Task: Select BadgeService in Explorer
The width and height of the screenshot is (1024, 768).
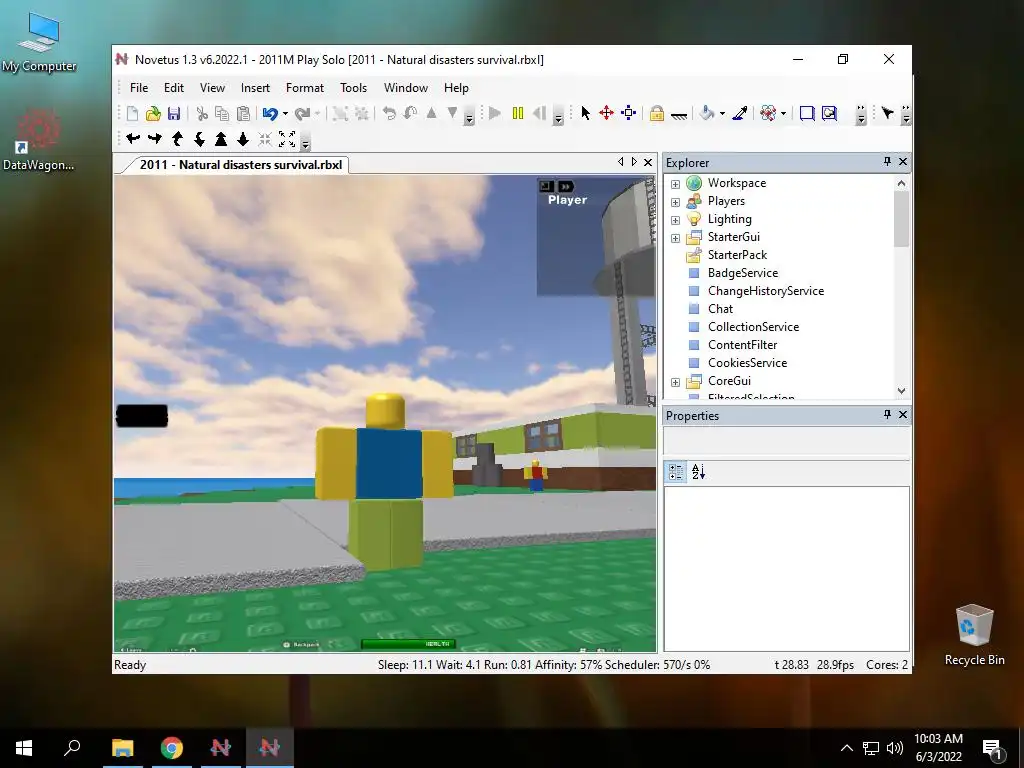Action: point(743,273)
